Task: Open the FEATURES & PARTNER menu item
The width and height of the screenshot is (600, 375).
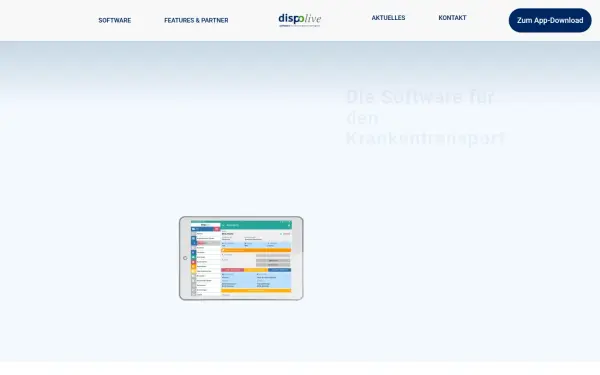Action: tap(196, 20)
